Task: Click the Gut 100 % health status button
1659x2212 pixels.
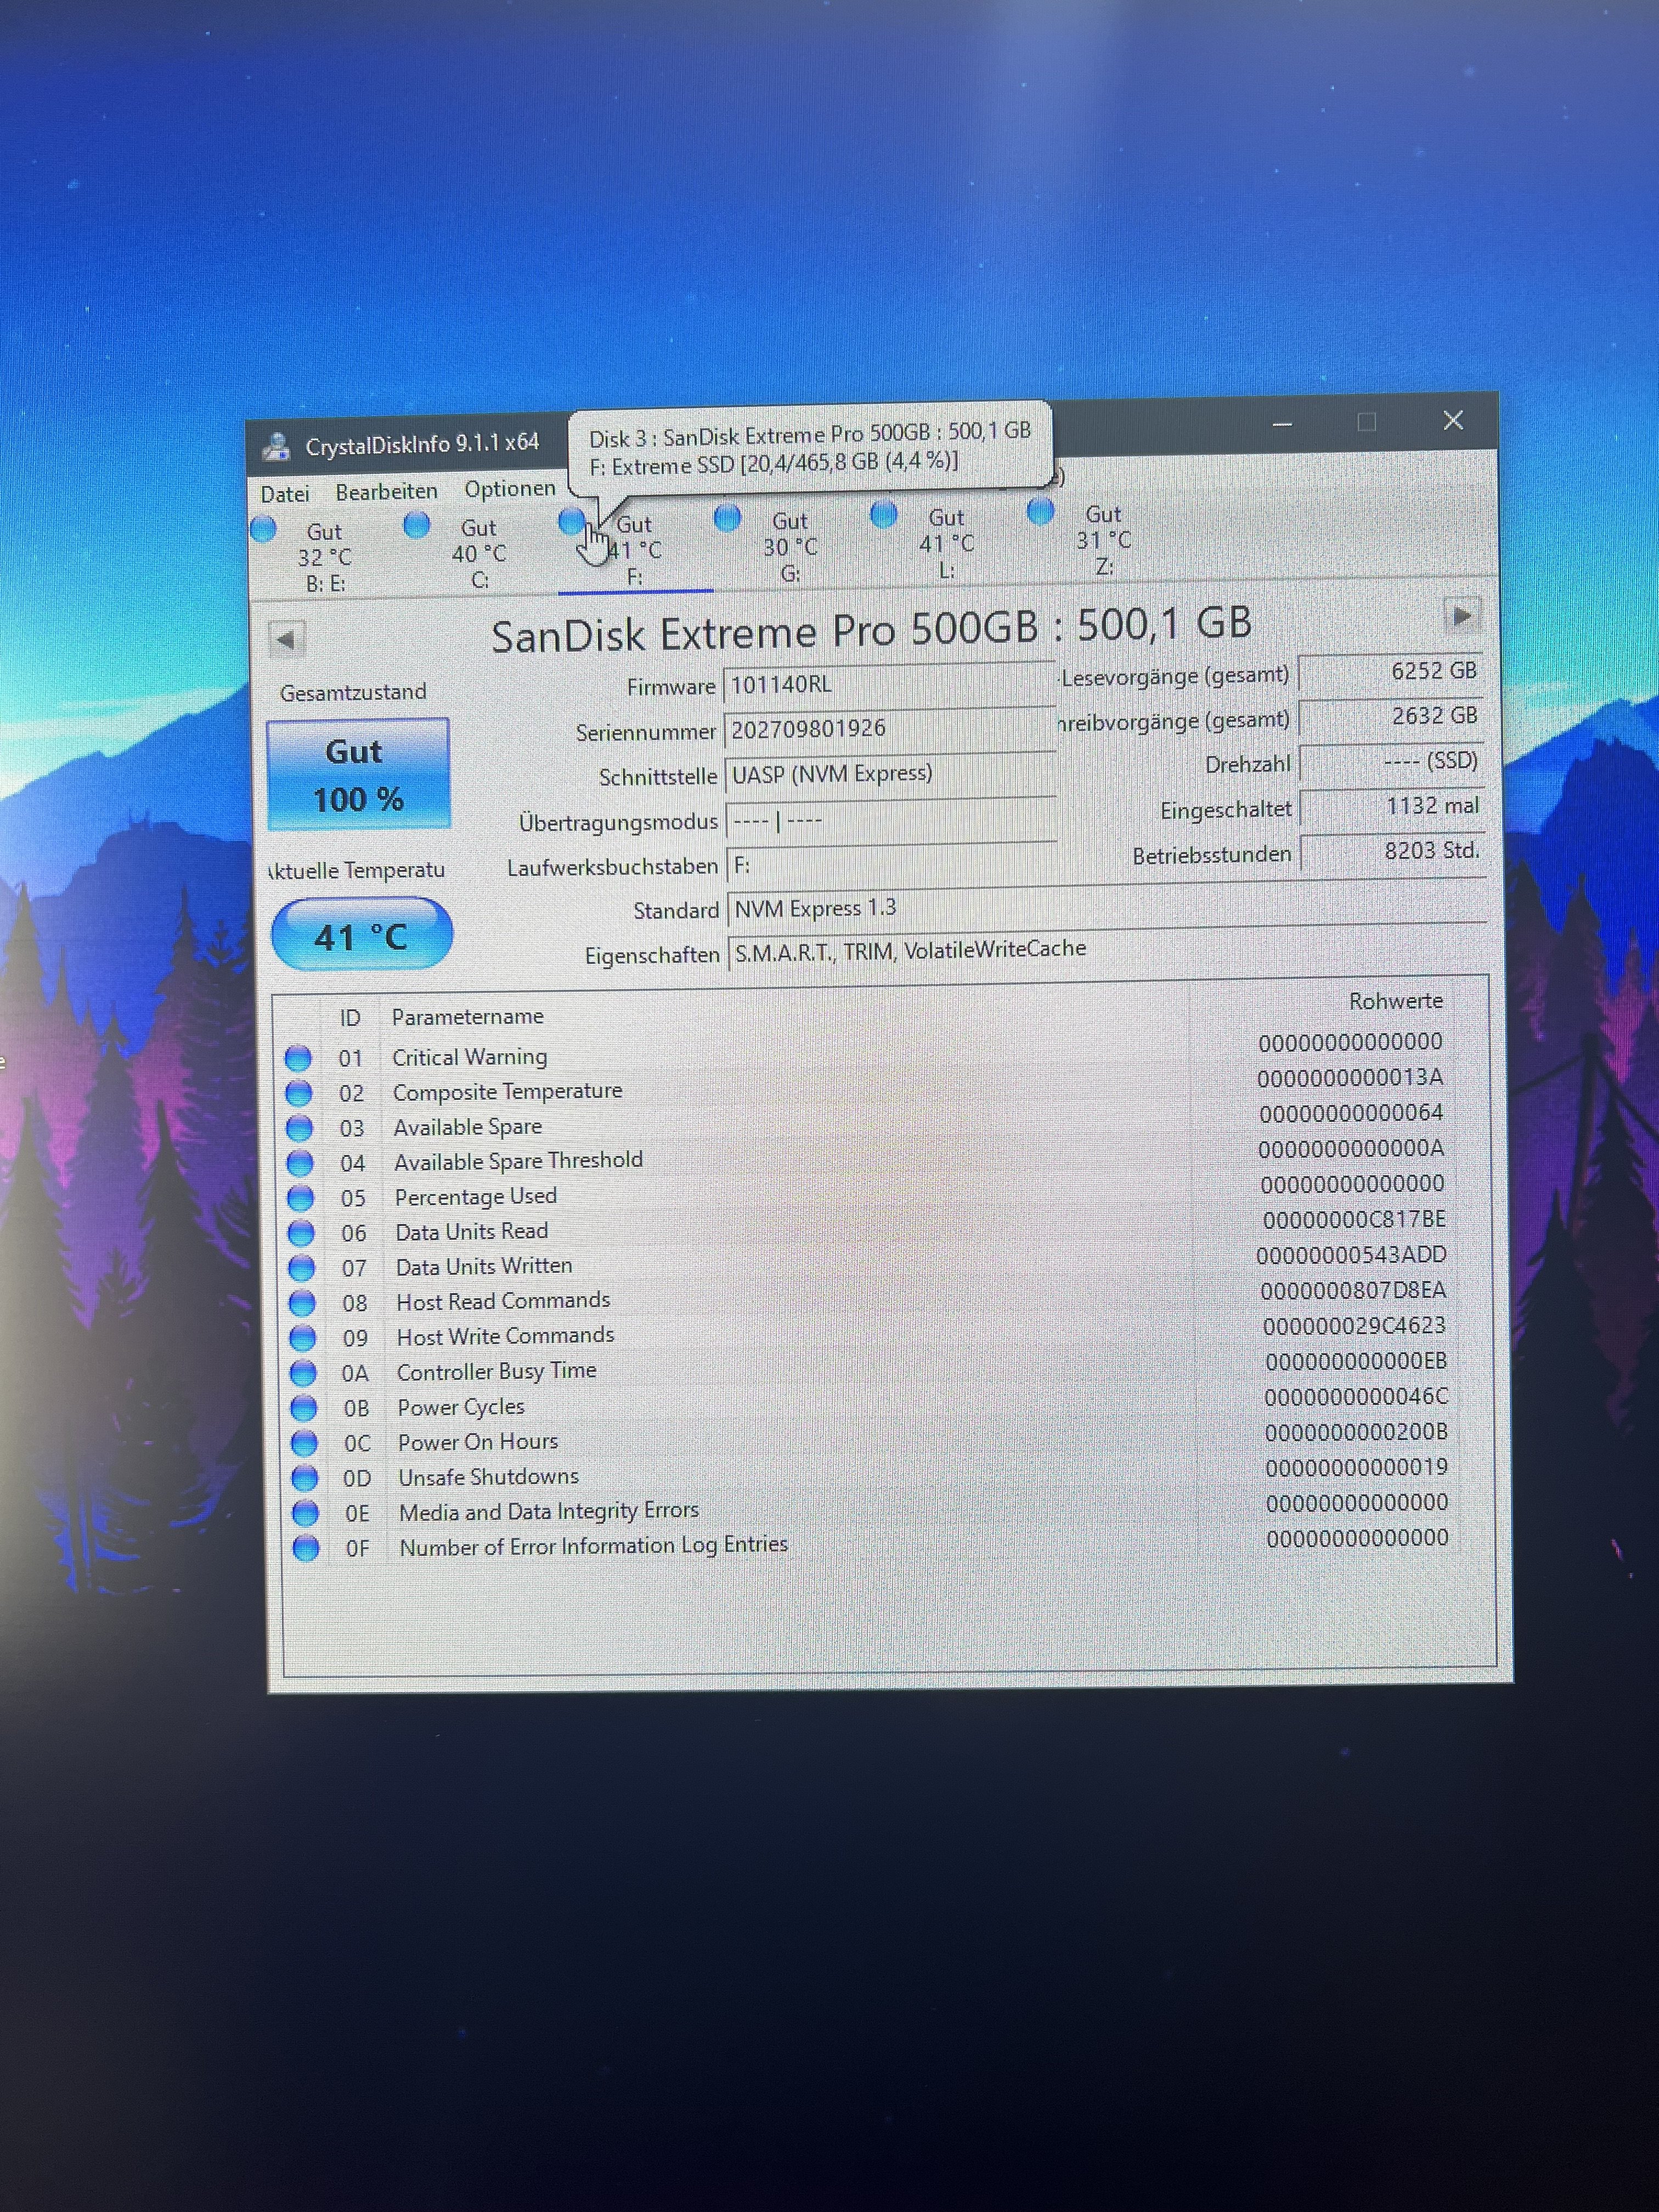Action: pyautogui.click(x=358, y=775)
